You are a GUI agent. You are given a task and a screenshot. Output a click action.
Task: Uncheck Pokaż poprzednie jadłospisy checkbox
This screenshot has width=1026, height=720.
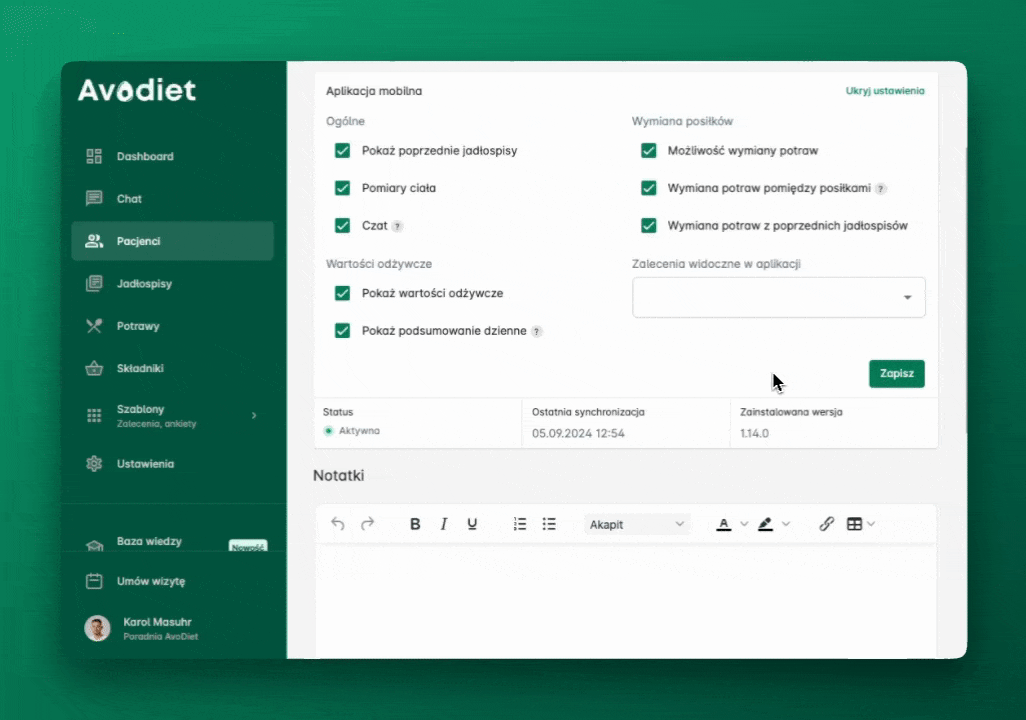click(343, 151)
